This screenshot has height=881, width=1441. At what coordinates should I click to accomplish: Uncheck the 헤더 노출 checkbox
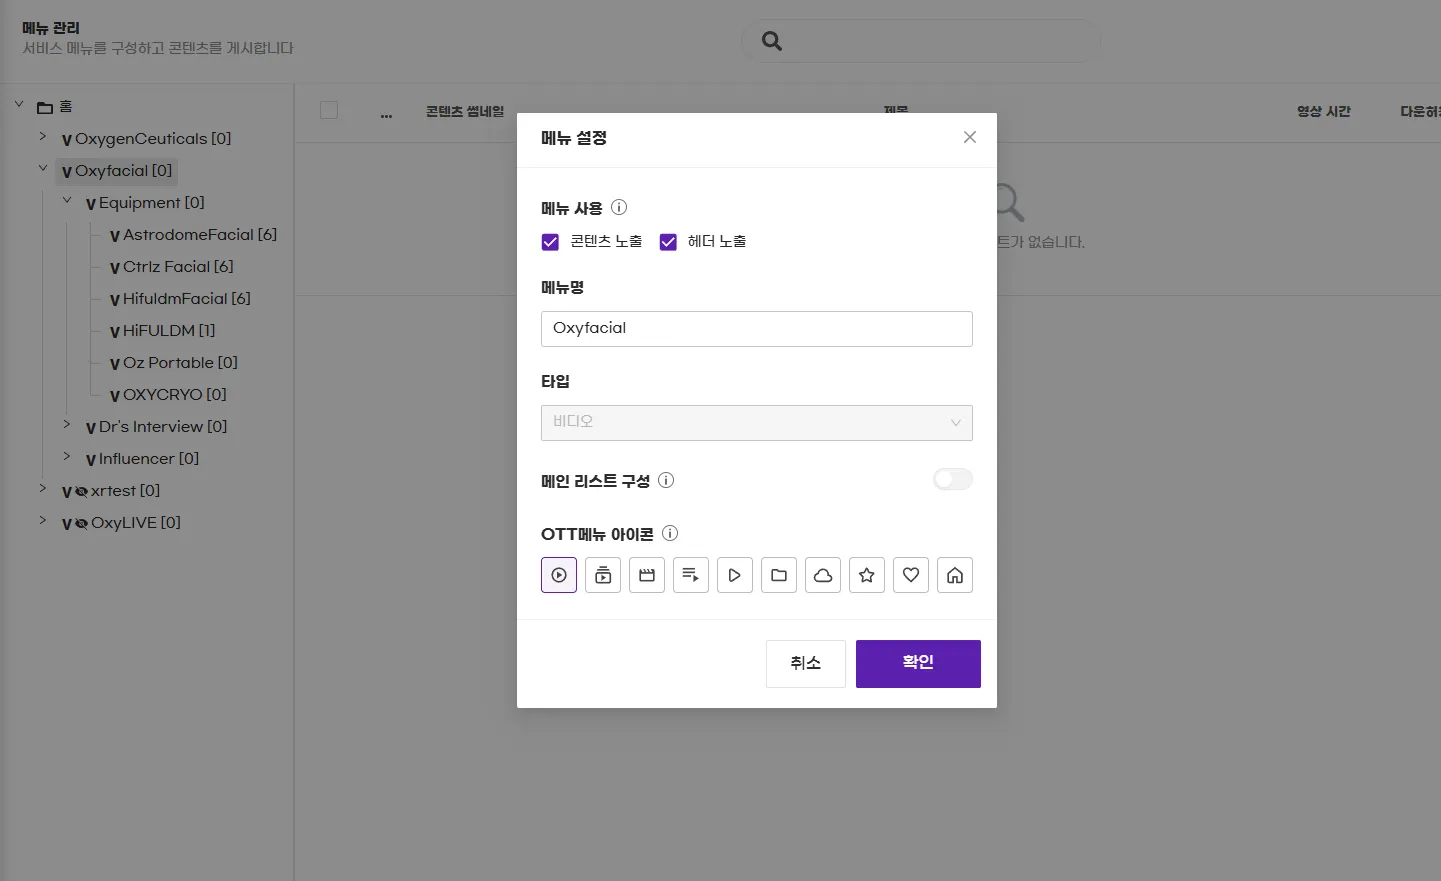point(668,242)
